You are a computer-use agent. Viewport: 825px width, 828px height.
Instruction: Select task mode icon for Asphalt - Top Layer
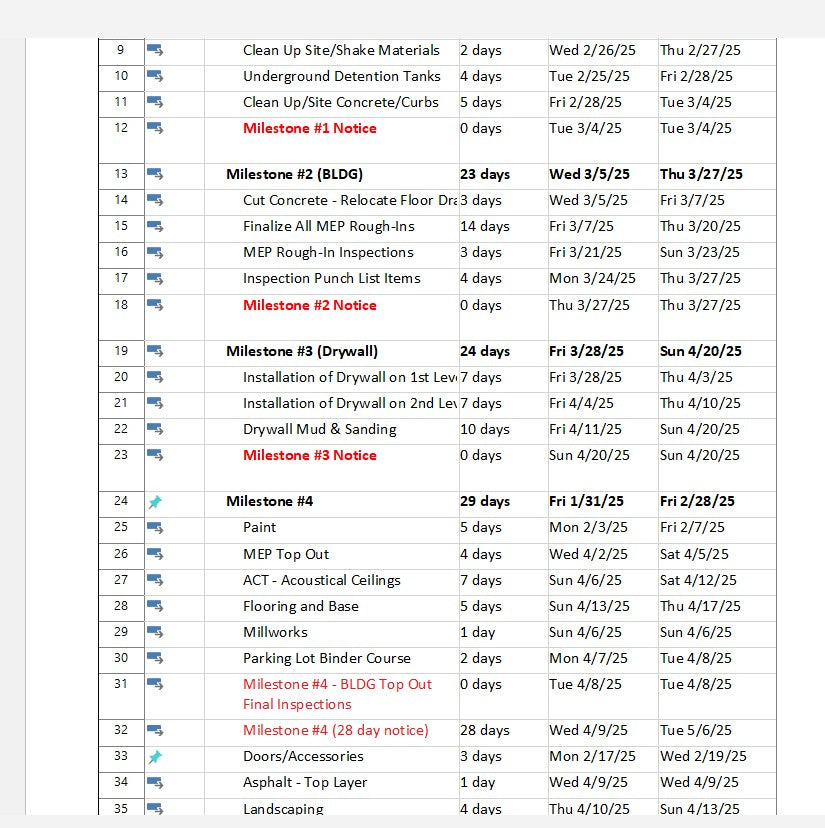pyautogui.click(x=155, y=782)
